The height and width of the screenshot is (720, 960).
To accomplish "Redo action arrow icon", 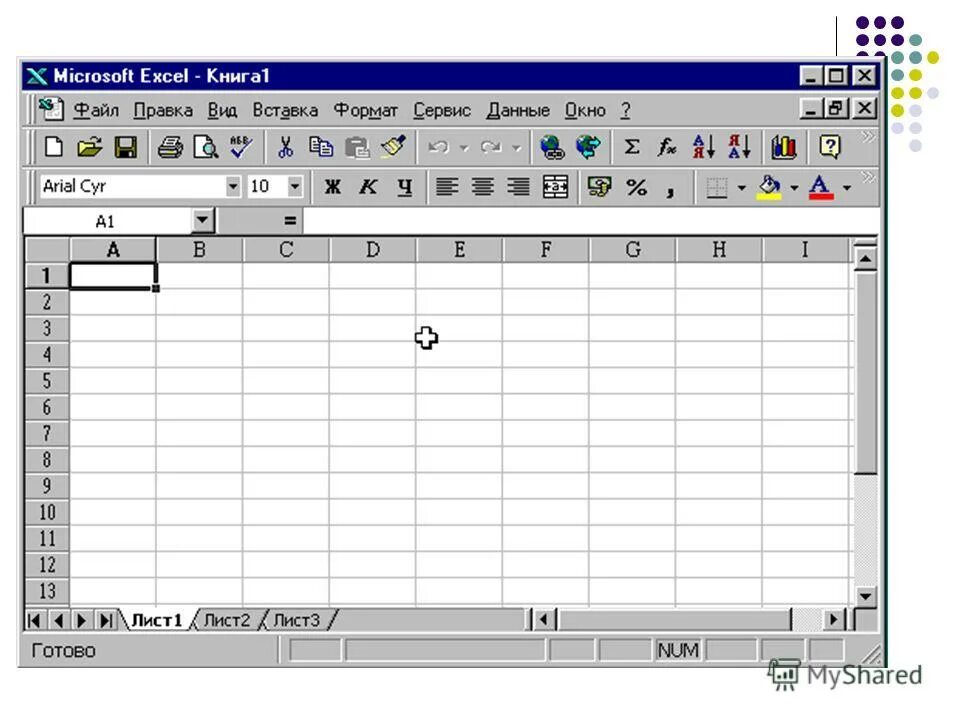I will click(491, 147).
